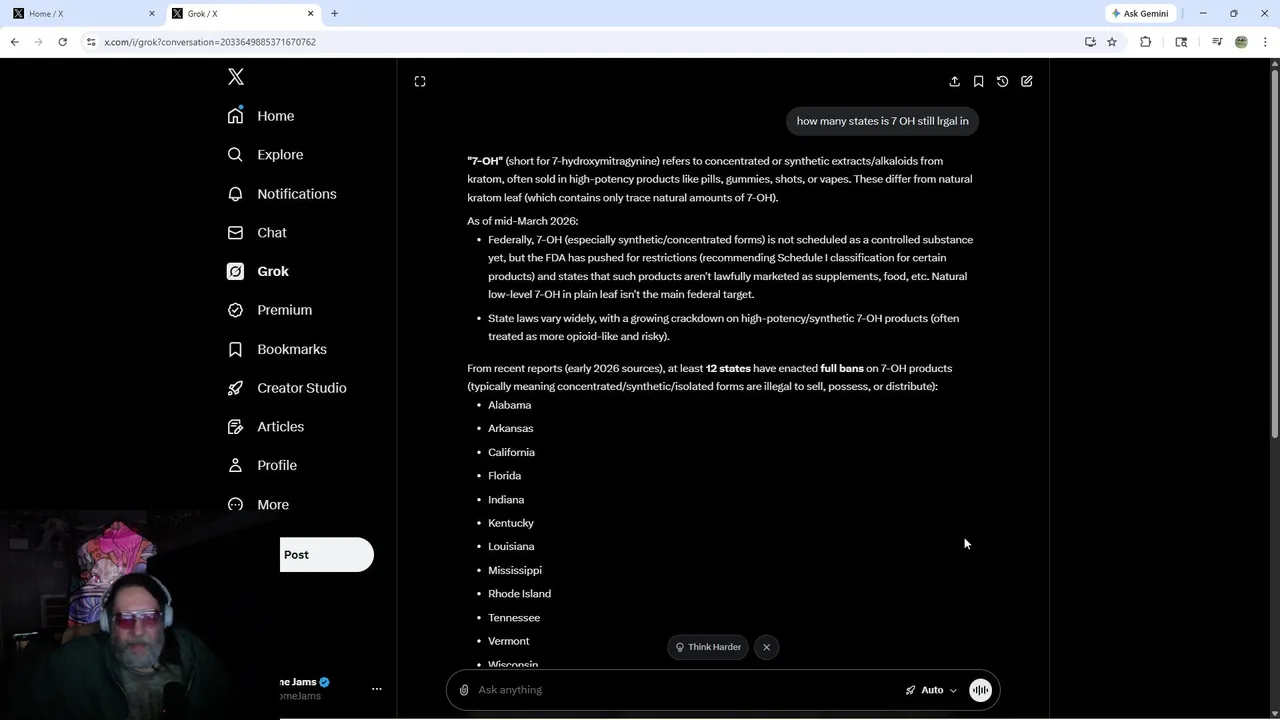Start voice mode with waveform button
1280x720 pixels.
[980, 690]
